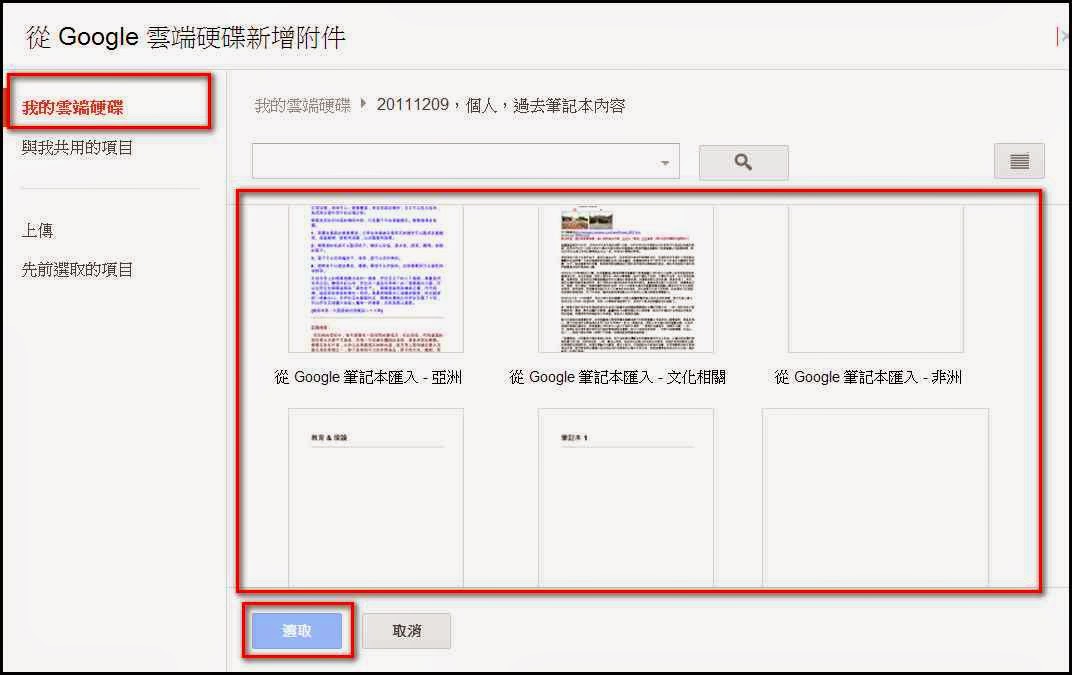The width and height of the screenshot is (1072, 675).
Task: Click file name 從 Google 筆記本匯入 - 非洲
Action: [x=868, y=377]
